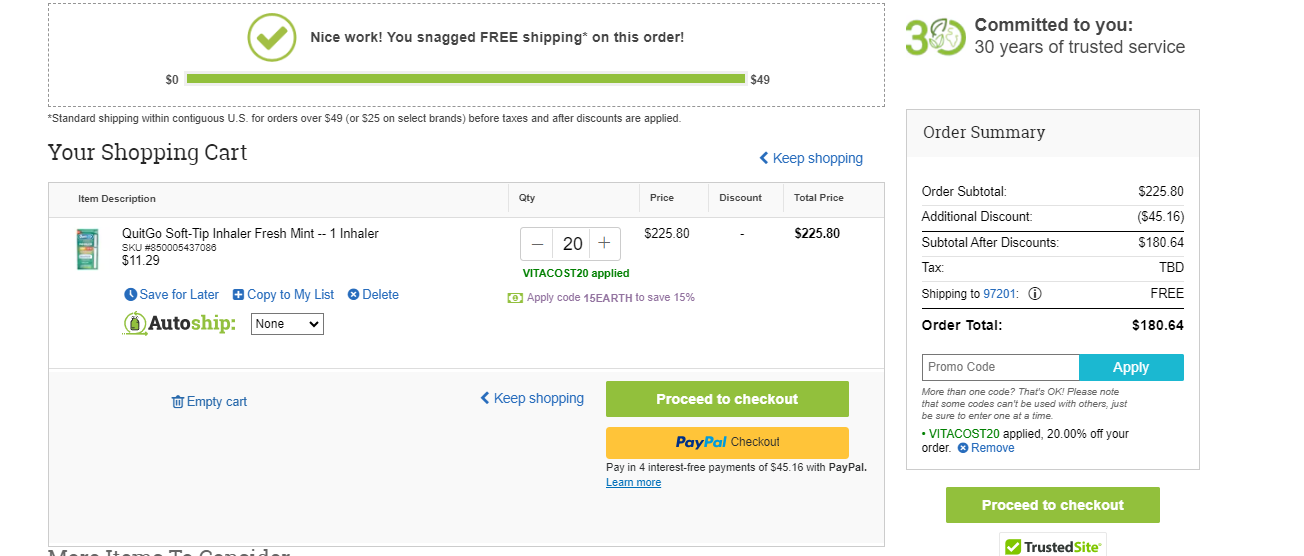1304x556 pixels.
Task: Click the 30 years service badge icon
Action: pyautogui.click(x=935, y=37)
